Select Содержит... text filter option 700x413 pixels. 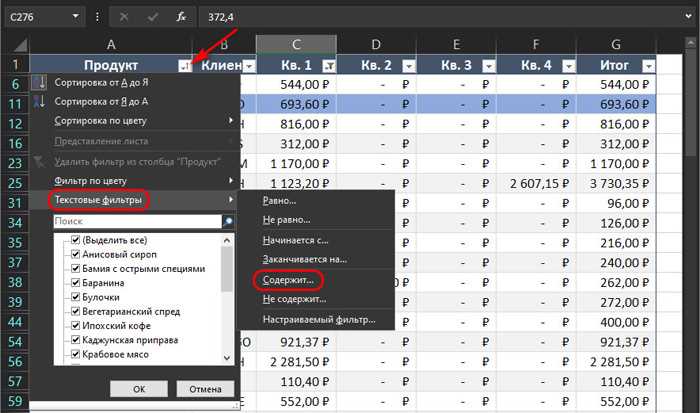[x=288, y=280]
